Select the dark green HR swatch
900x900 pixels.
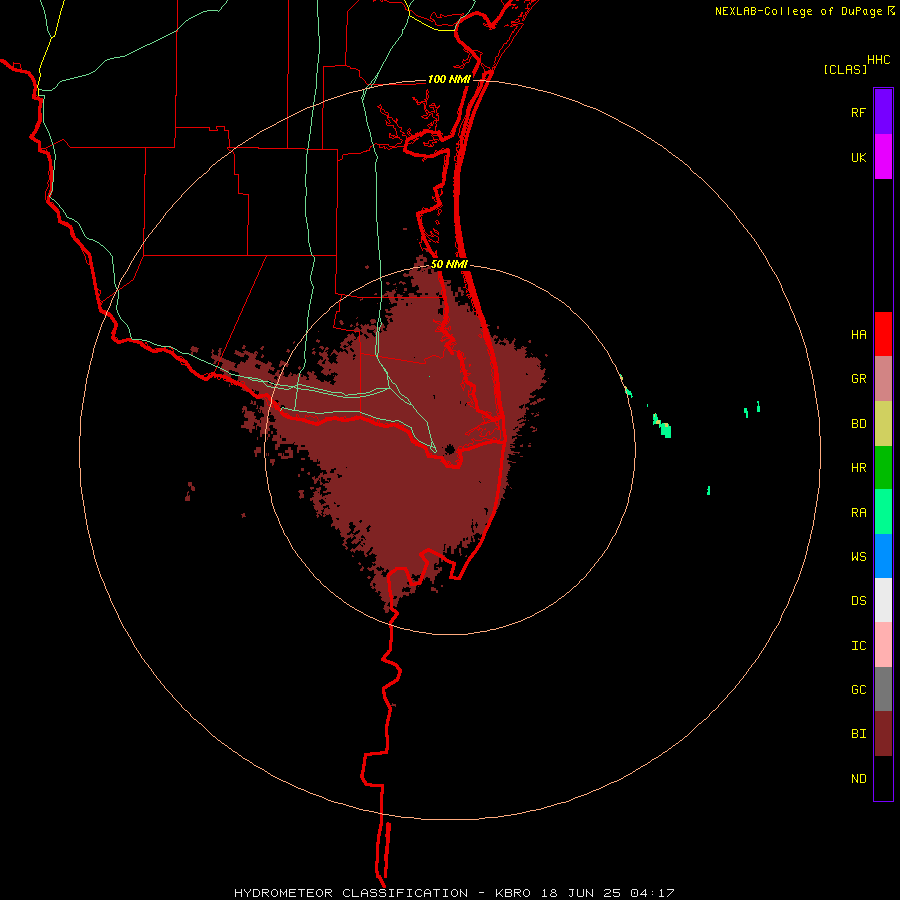883,467
